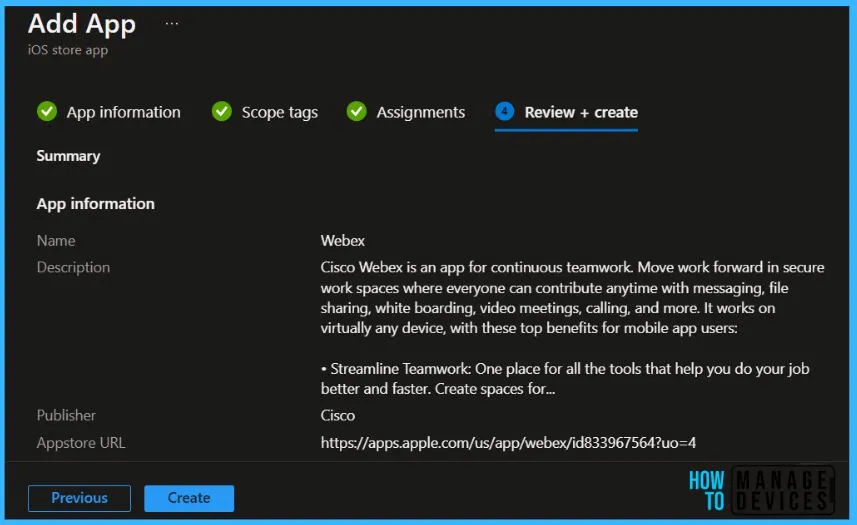Click the Scope tags green checkmark icon

222,111
